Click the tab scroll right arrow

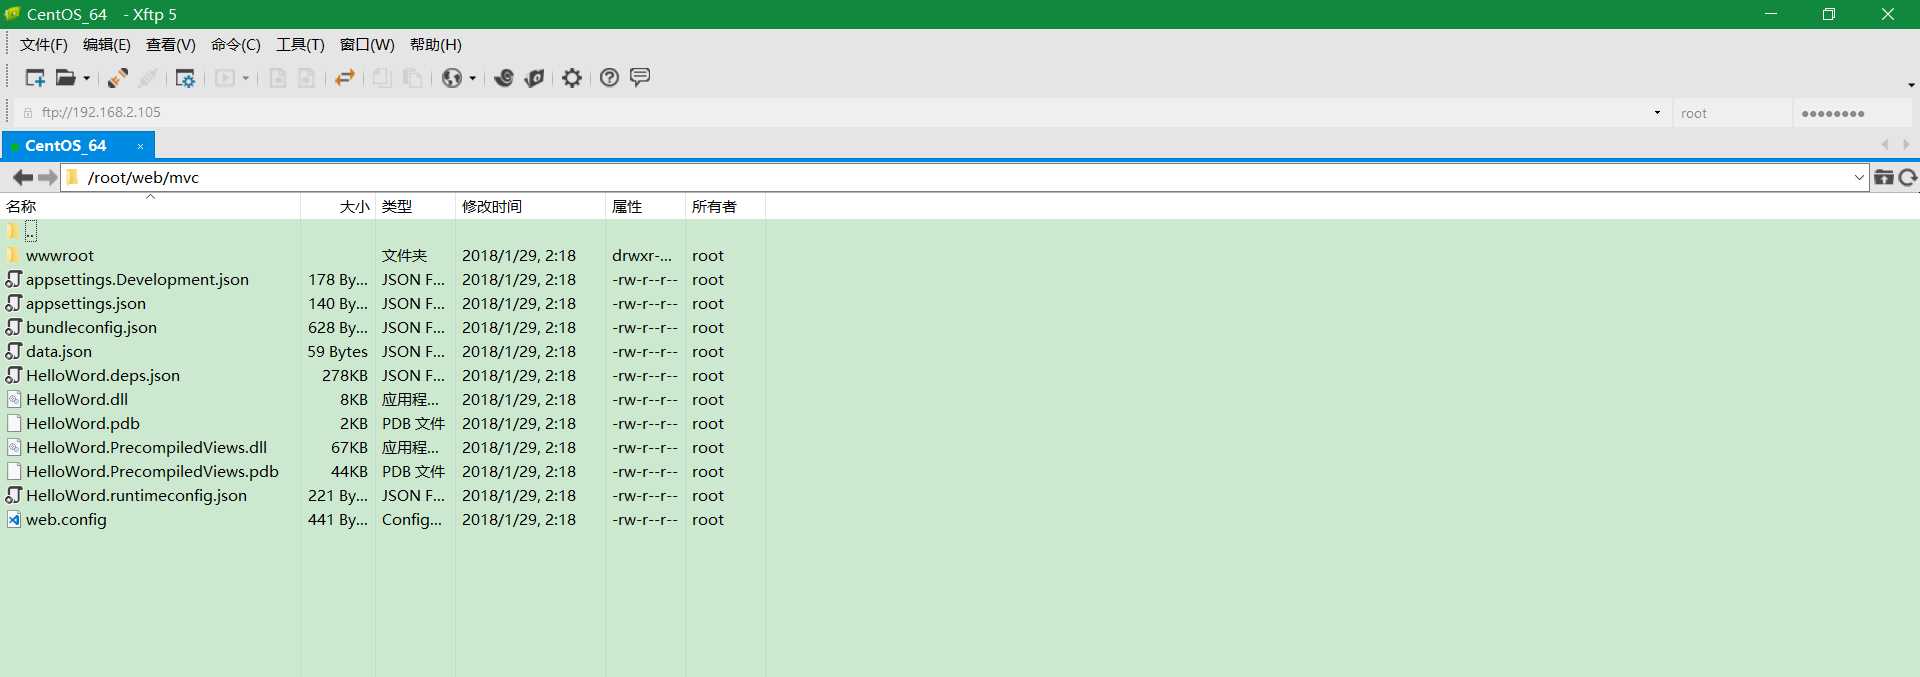point(1906,146)
